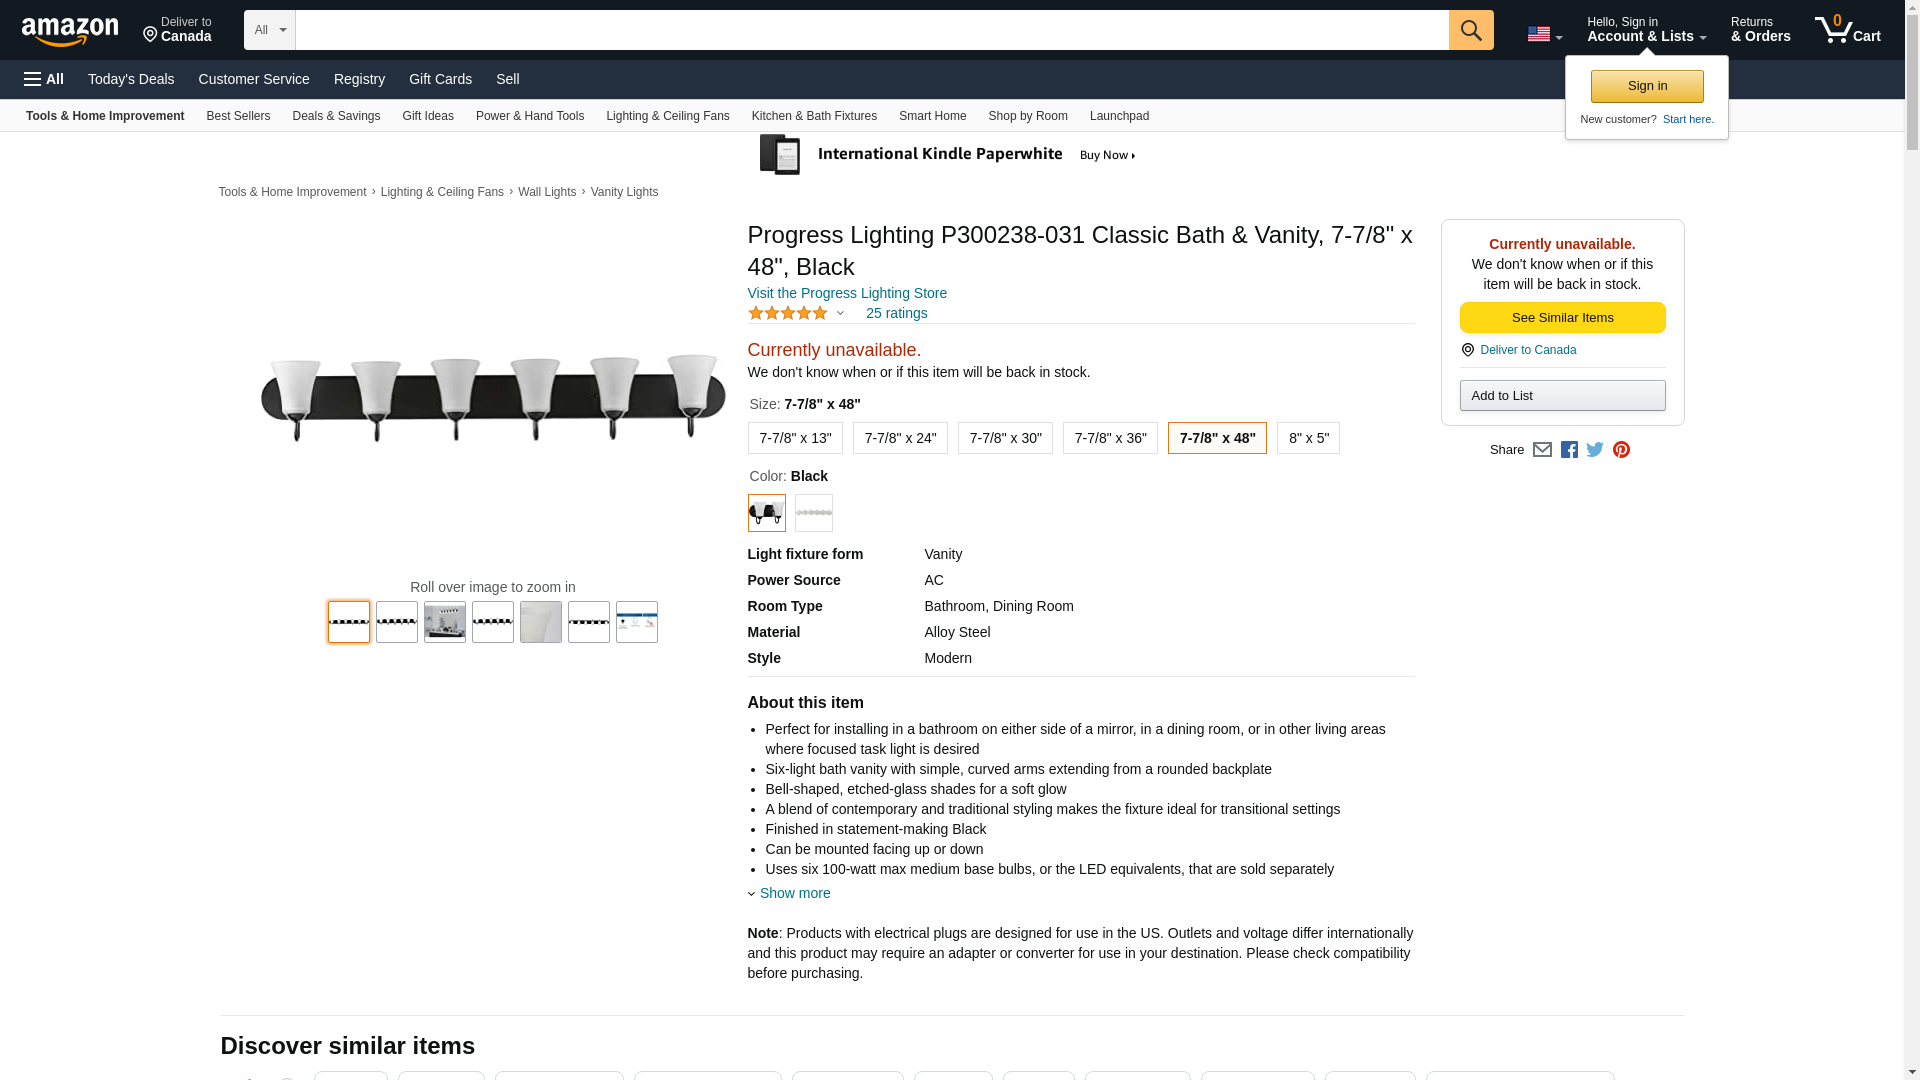Click the search magnifier button

coord(1470,30)
